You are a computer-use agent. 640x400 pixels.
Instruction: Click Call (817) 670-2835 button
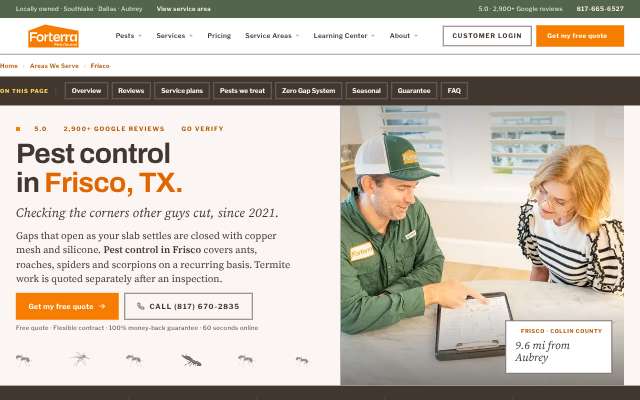[189, 306]
